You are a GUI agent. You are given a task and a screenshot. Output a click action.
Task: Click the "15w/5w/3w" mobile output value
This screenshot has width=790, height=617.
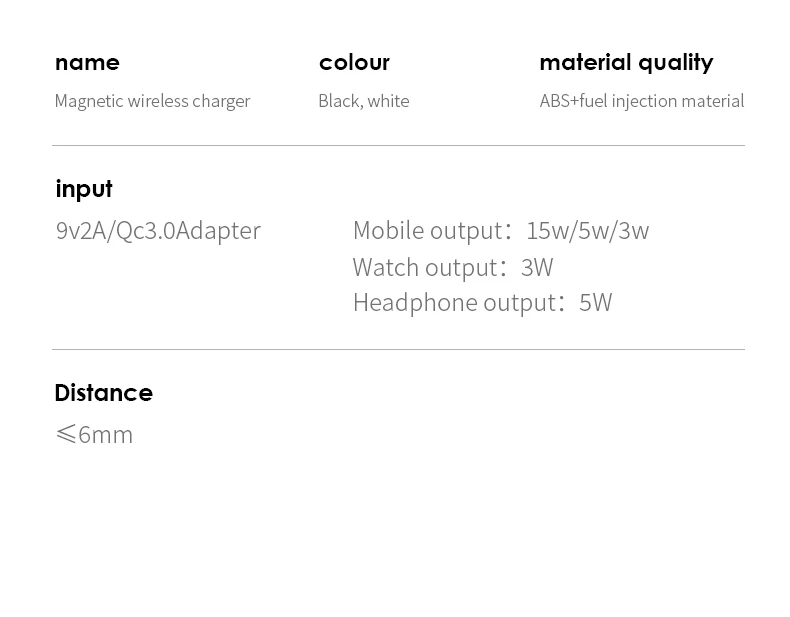587,231
